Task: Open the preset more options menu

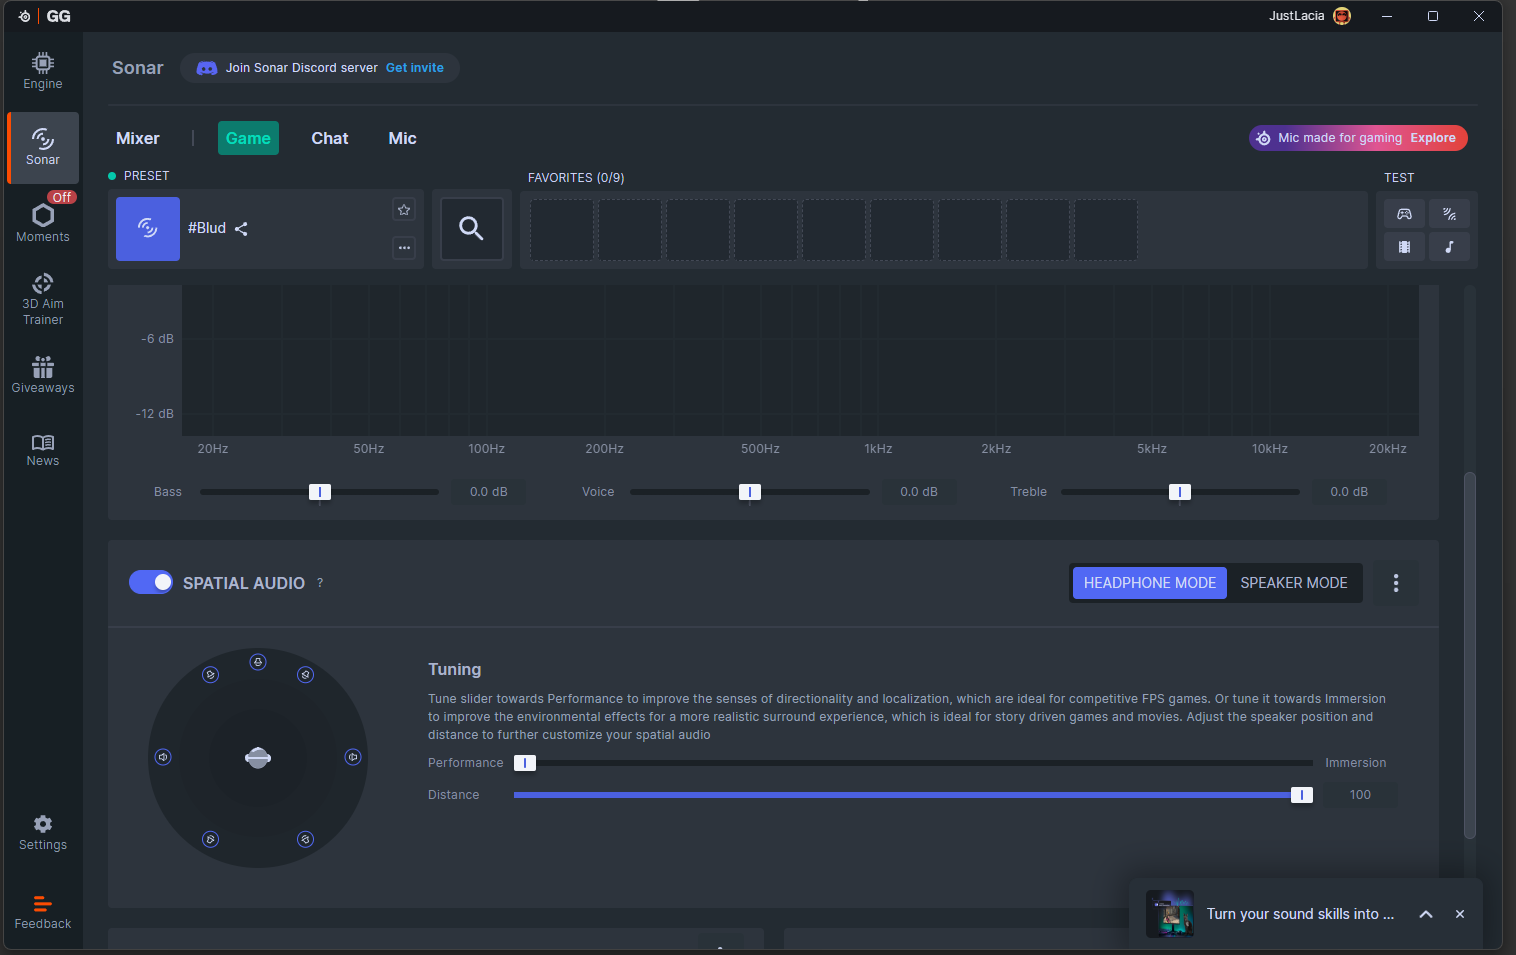Action: (404, 247)
